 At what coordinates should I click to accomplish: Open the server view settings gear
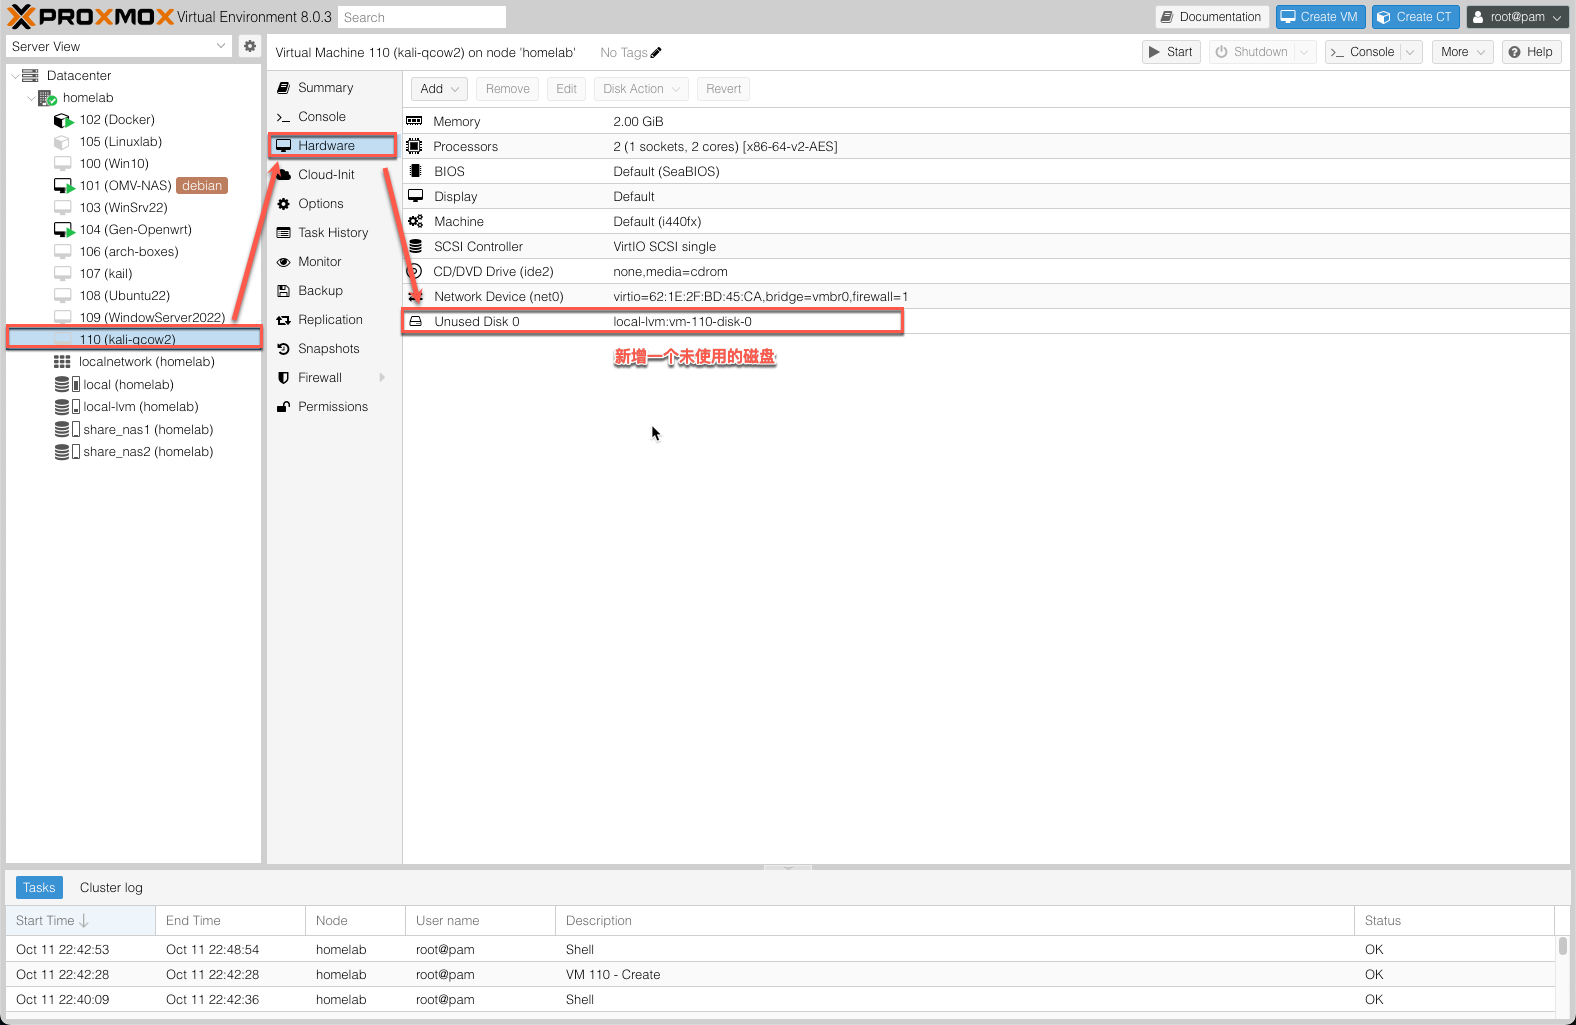click(x=250, y=46)
